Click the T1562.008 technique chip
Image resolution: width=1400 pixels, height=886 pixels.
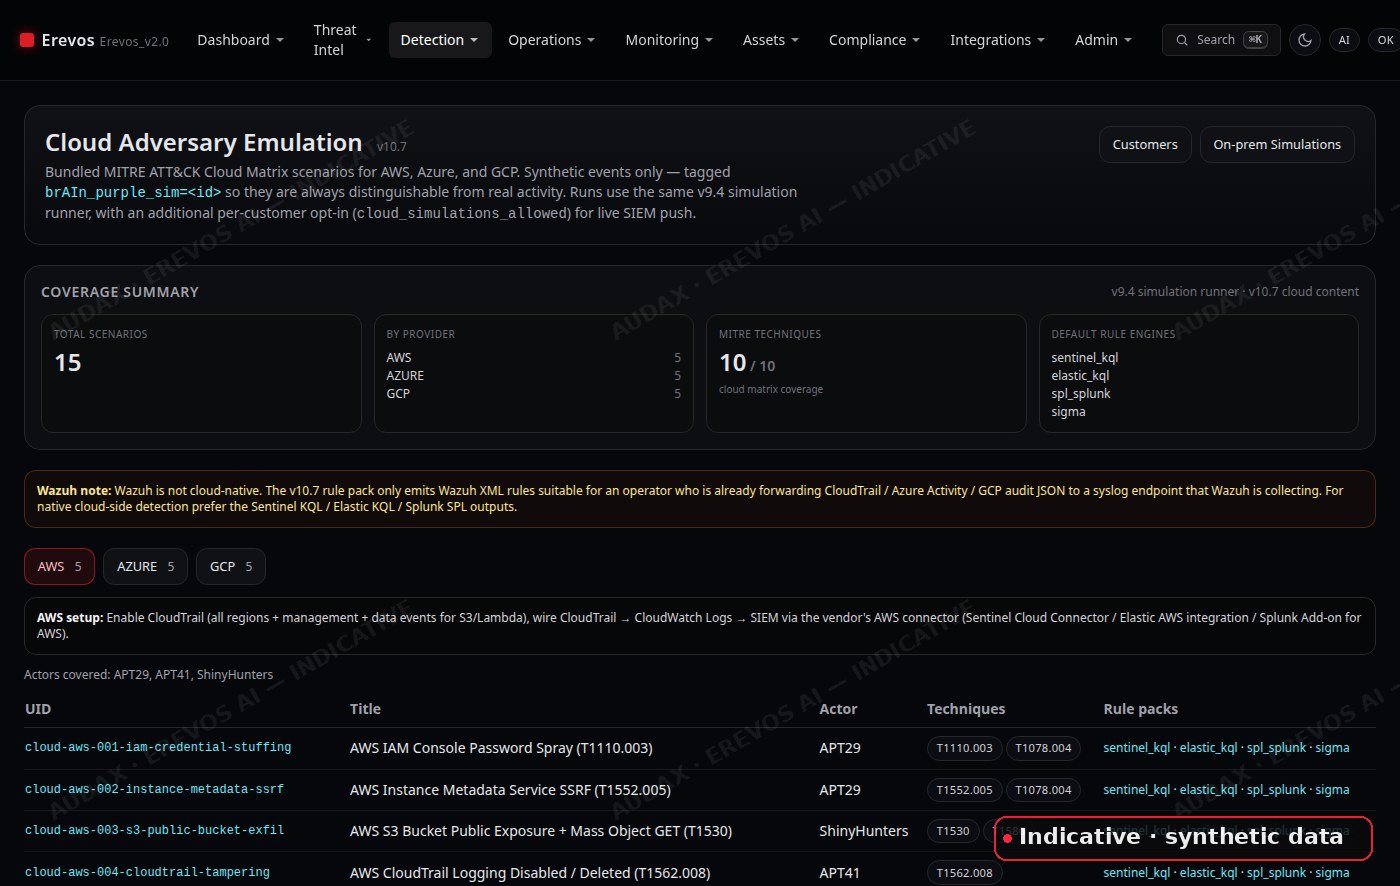click(964, 873)
